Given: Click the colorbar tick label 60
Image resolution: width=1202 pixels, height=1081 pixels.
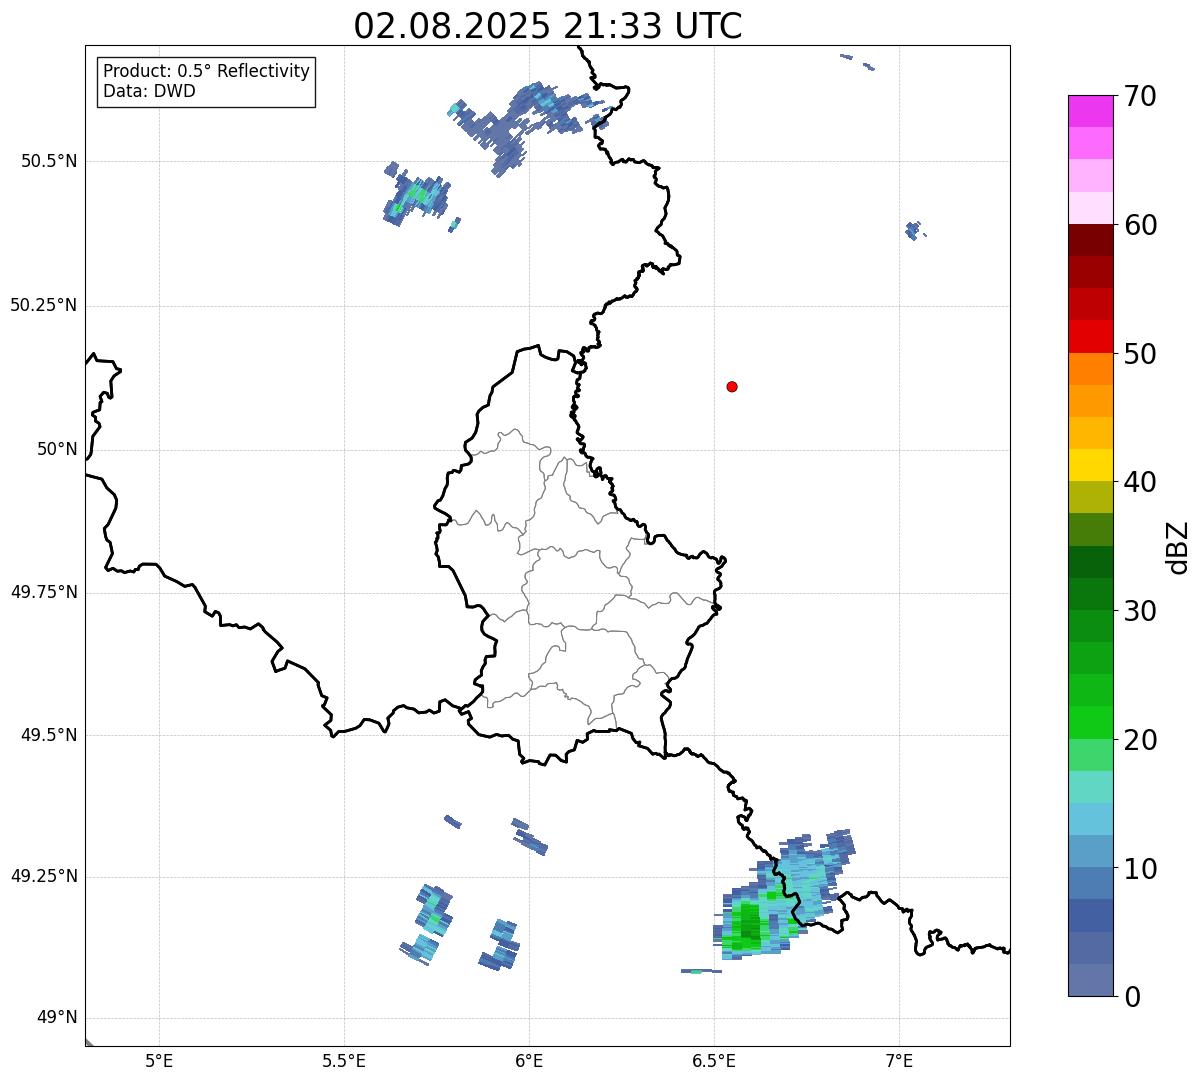Looking at the screenshot, I should (x=1140, y=225).
